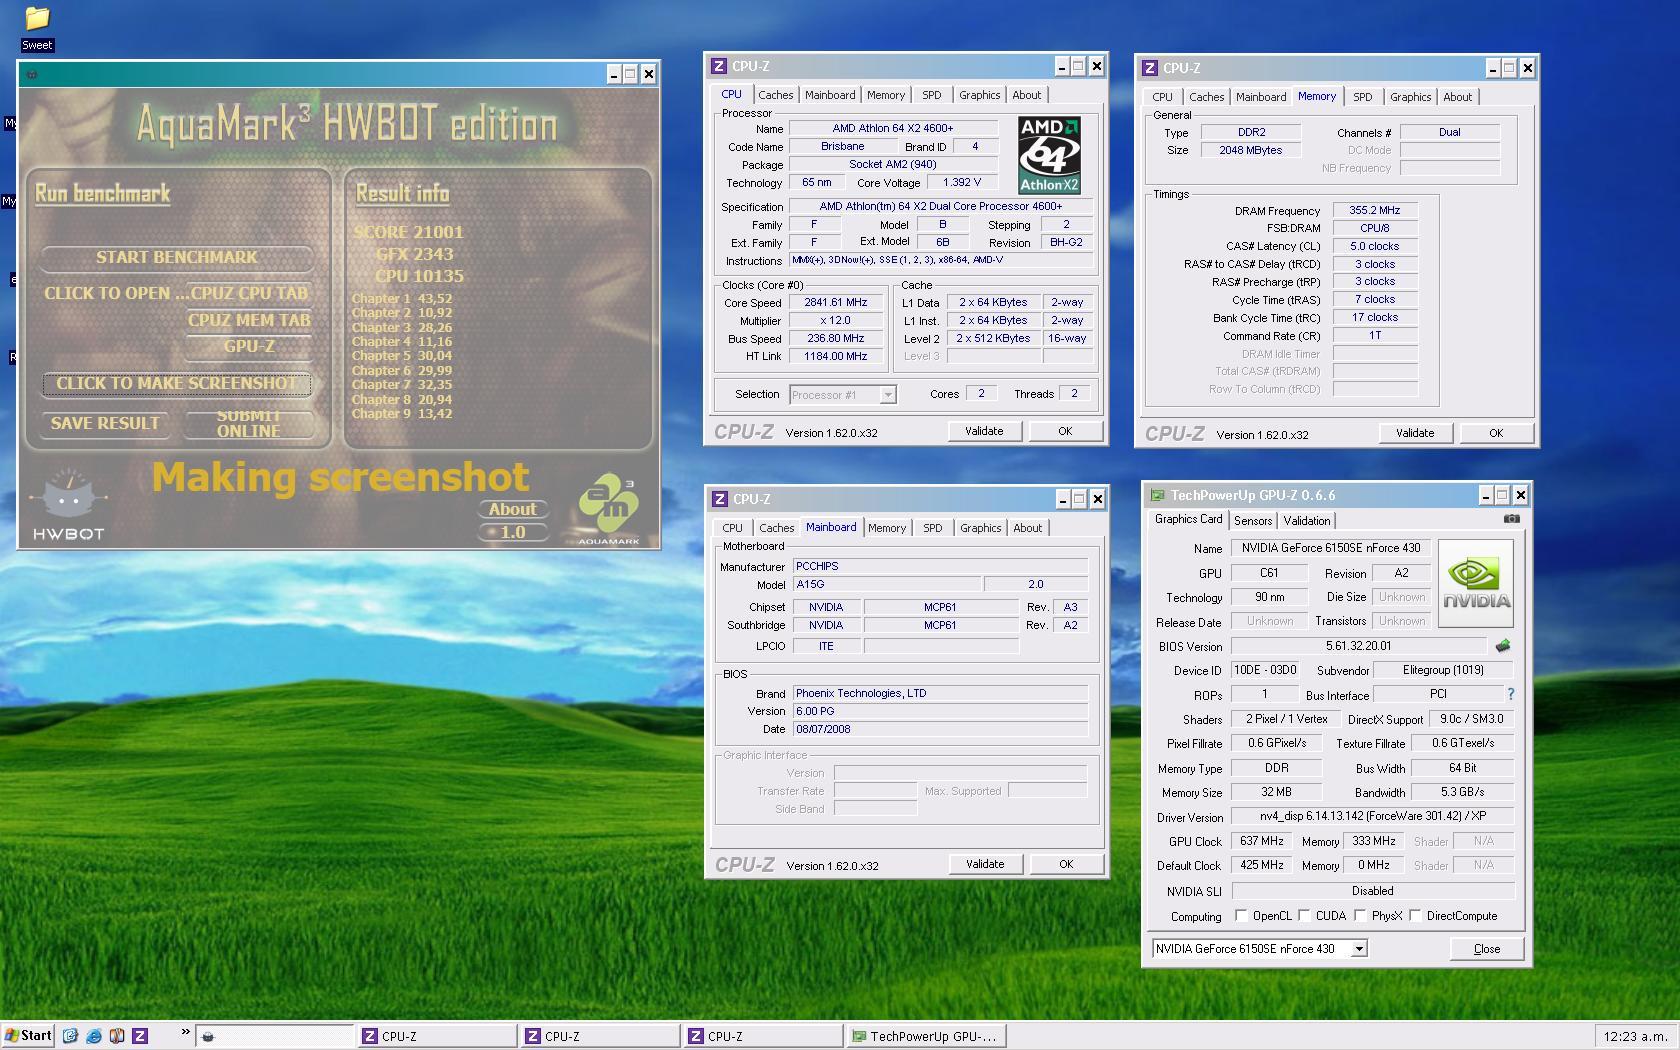
Task: Click the BIOS Version field 5.61.32.20.01
Action: [x=1358, y=646]
